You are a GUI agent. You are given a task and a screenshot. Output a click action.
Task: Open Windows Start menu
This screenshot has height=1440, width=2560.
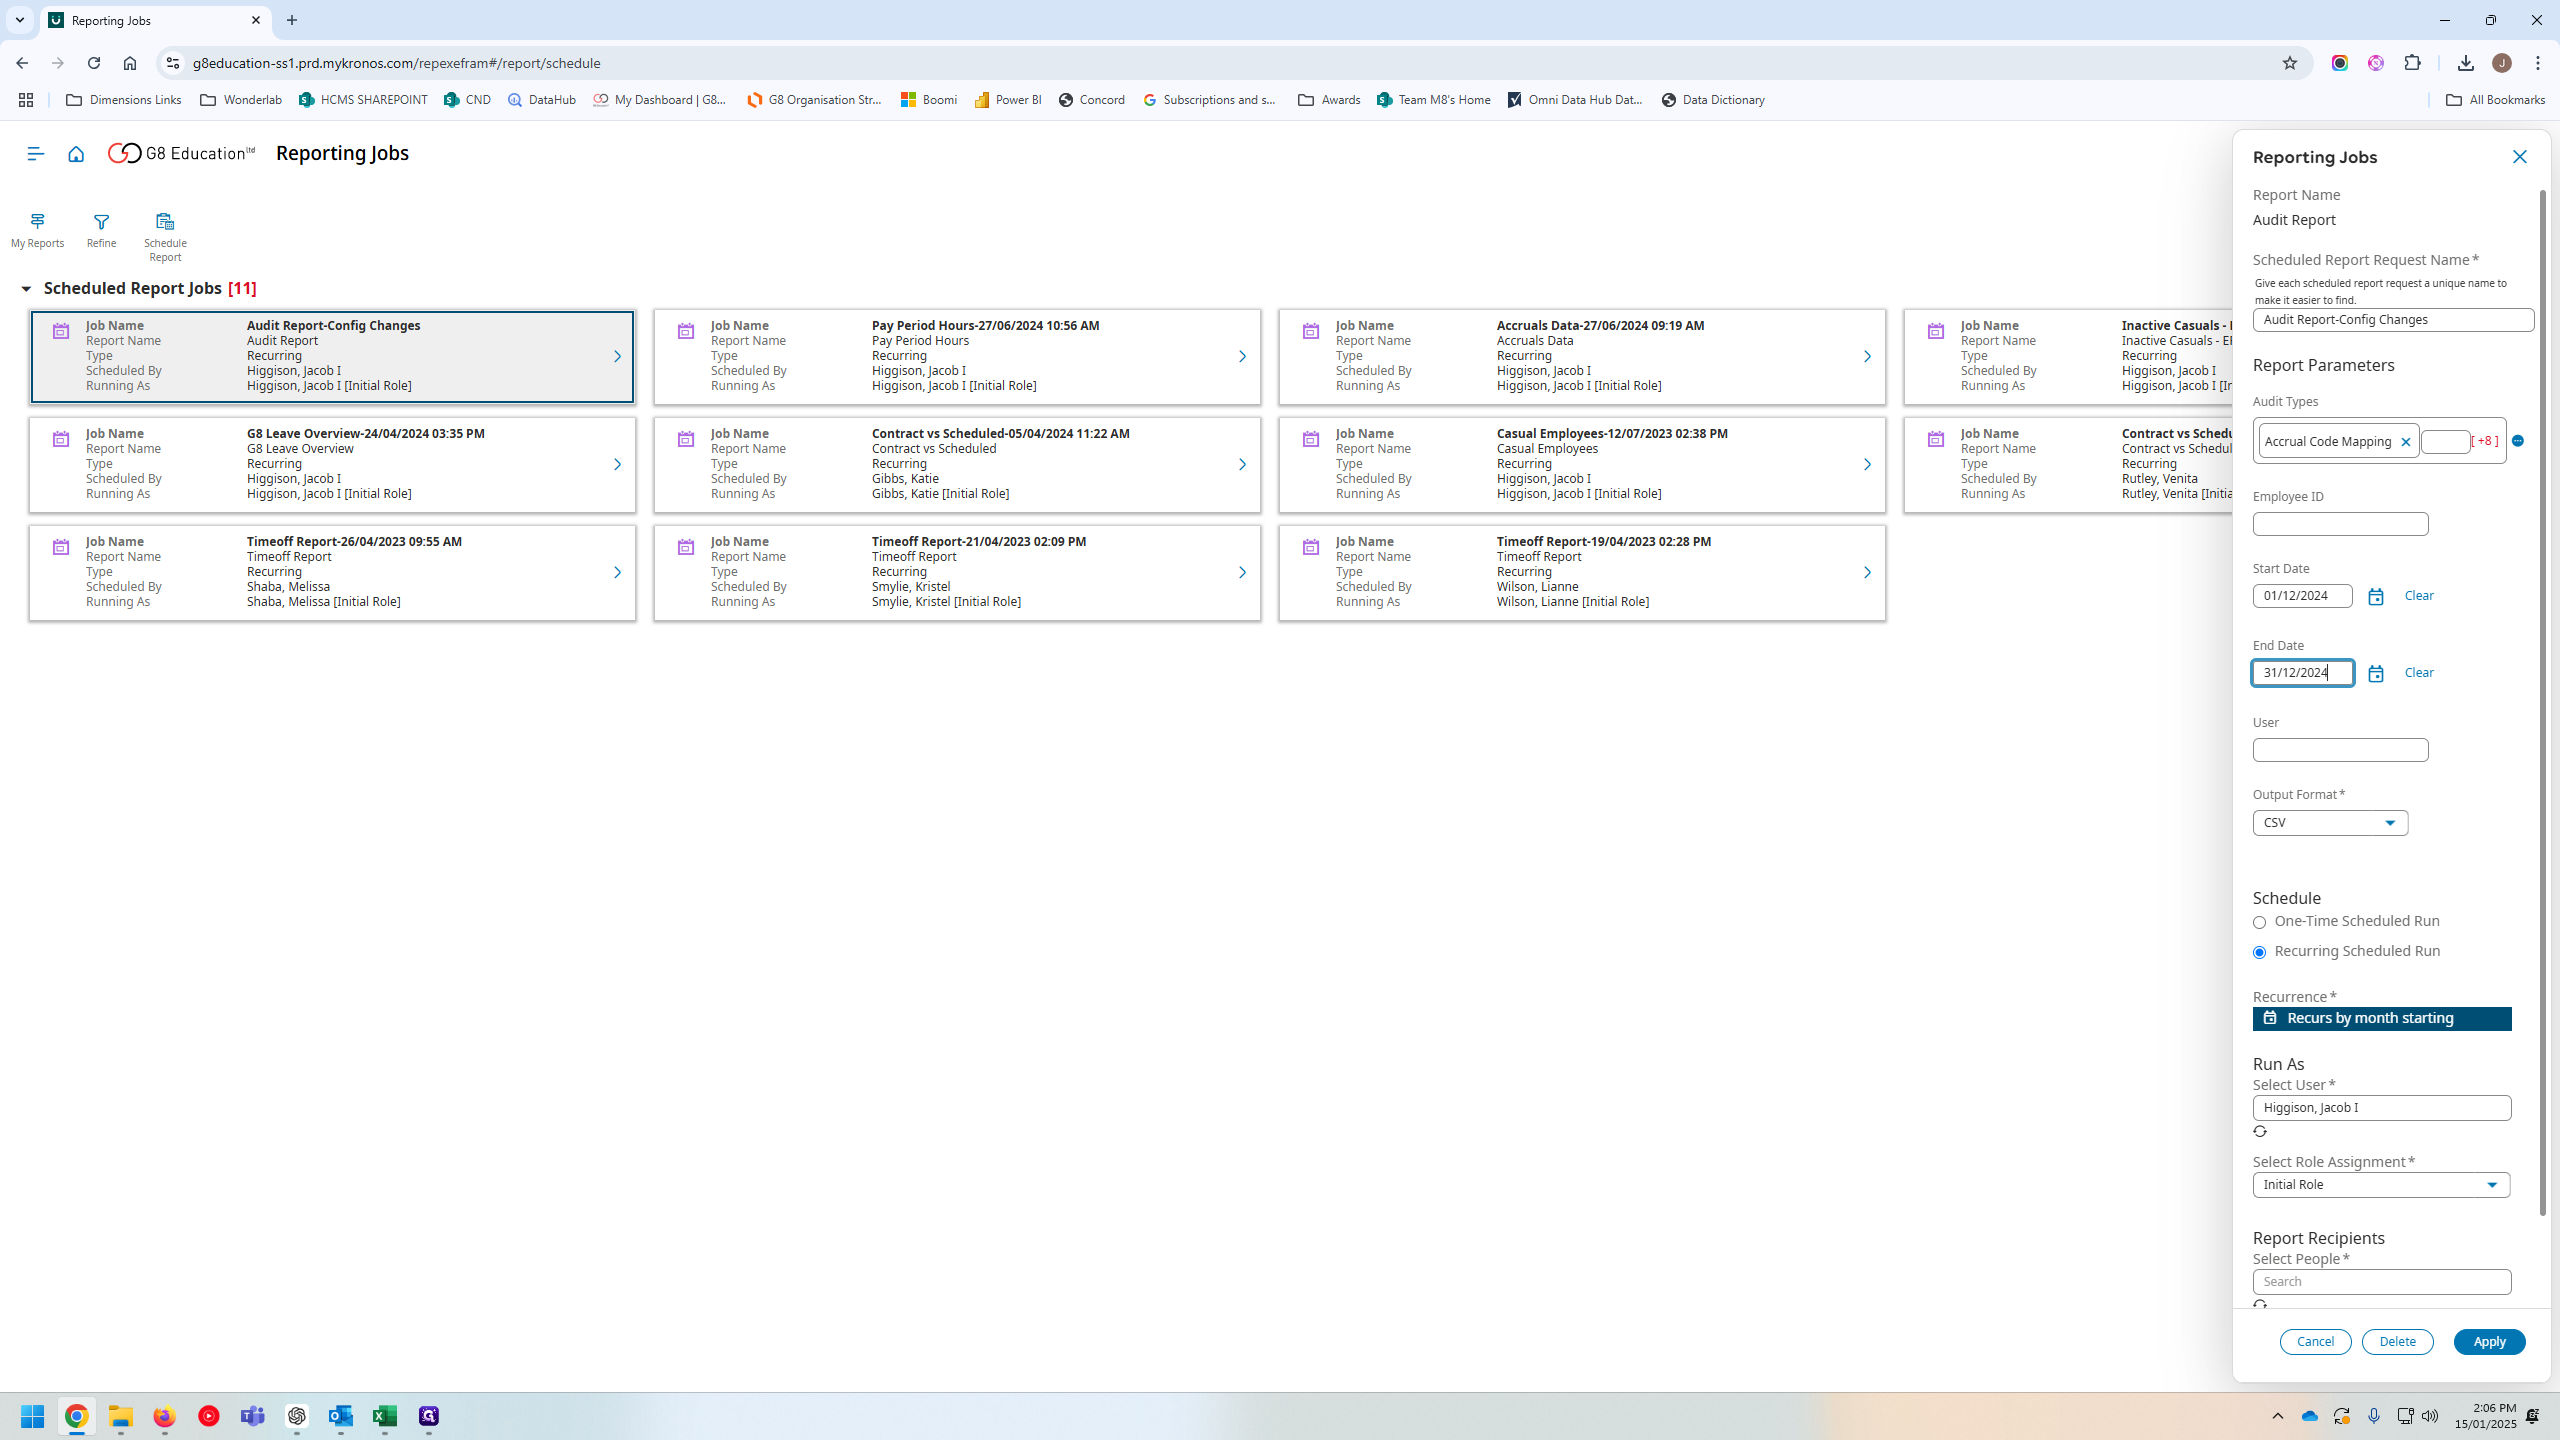pos(33,1416)
